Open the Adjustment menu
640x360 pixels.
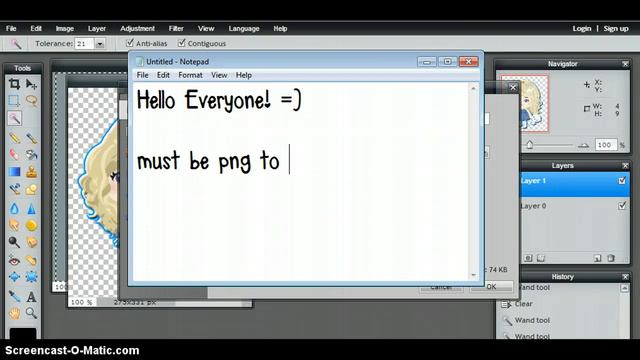(137, 29)
